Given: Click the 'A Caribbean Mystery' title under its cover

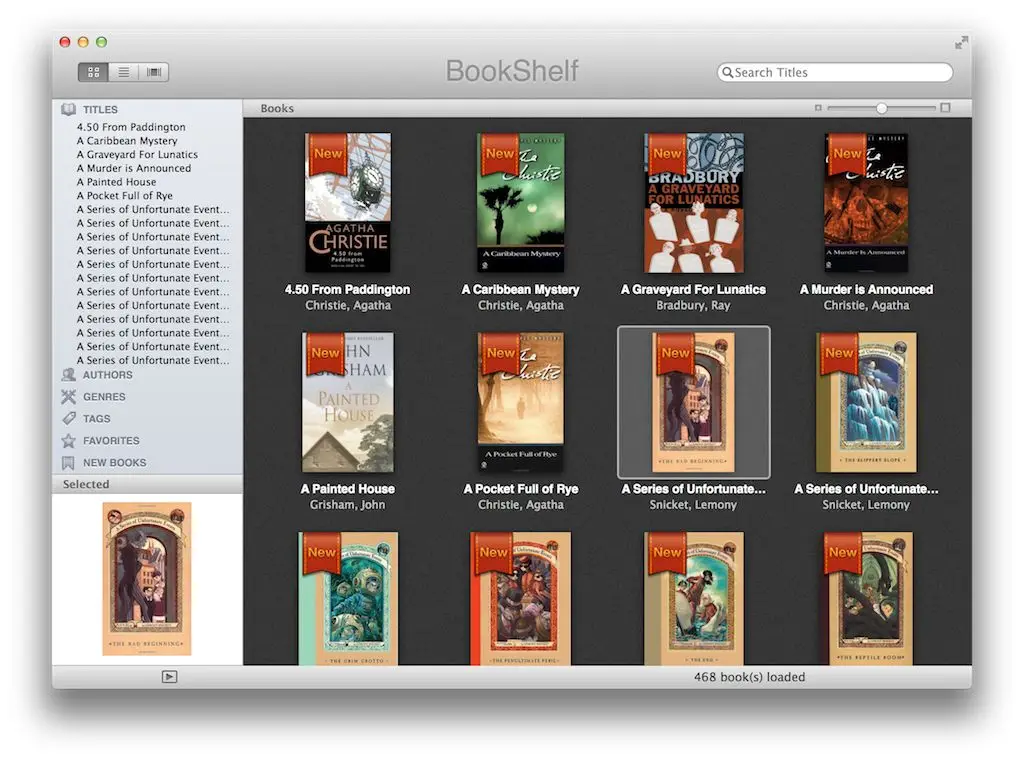Looking at the screenshot, I should coord(520,289).
